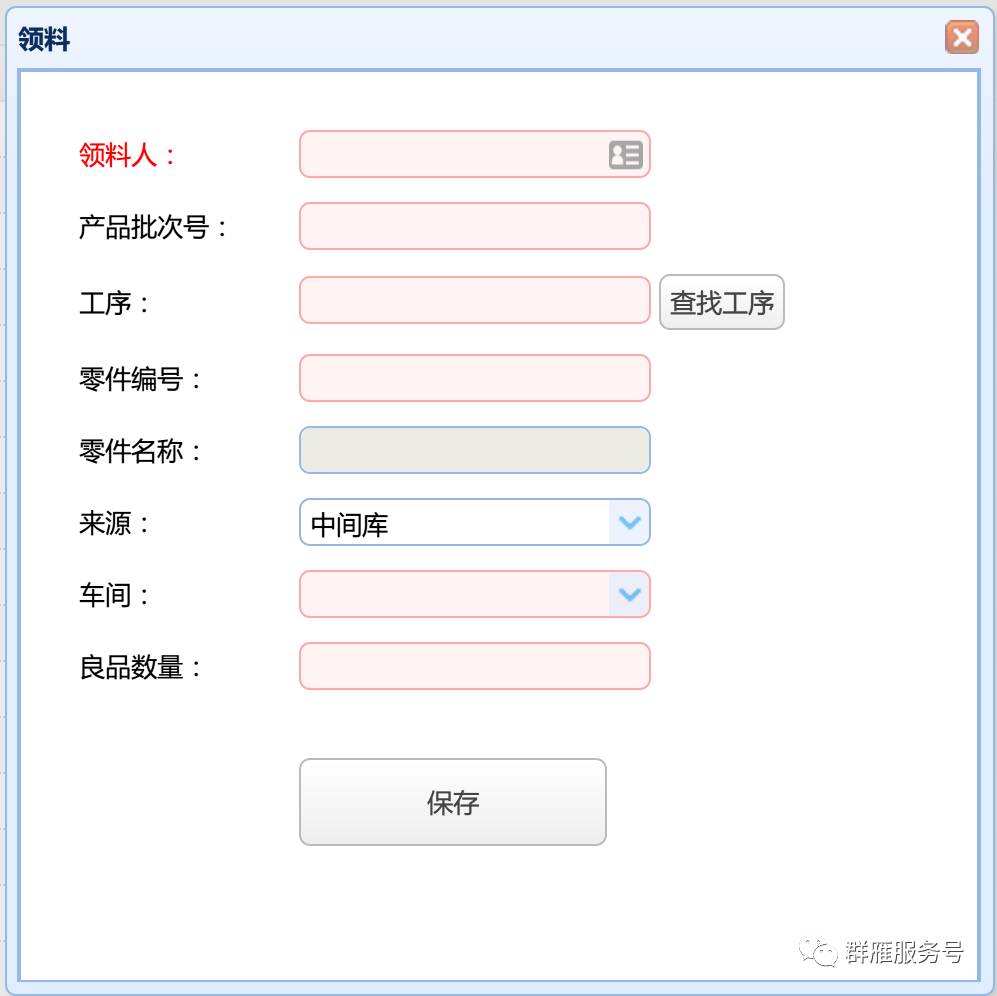The height and width of the screenshot is (996, 997).
Task: Close the 领料 dialog window
Action: [x=962, y=38]
